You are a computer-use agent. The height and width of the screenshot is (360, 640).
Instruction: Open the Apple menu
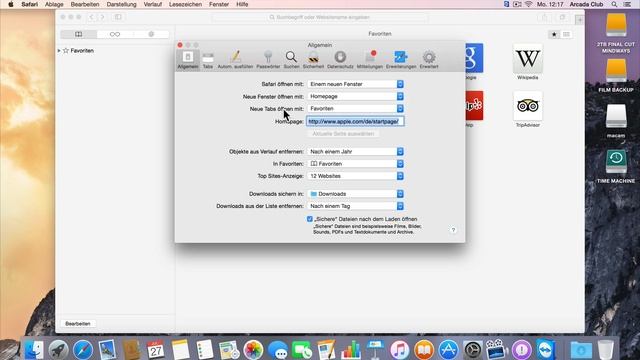tap(11, 4)
